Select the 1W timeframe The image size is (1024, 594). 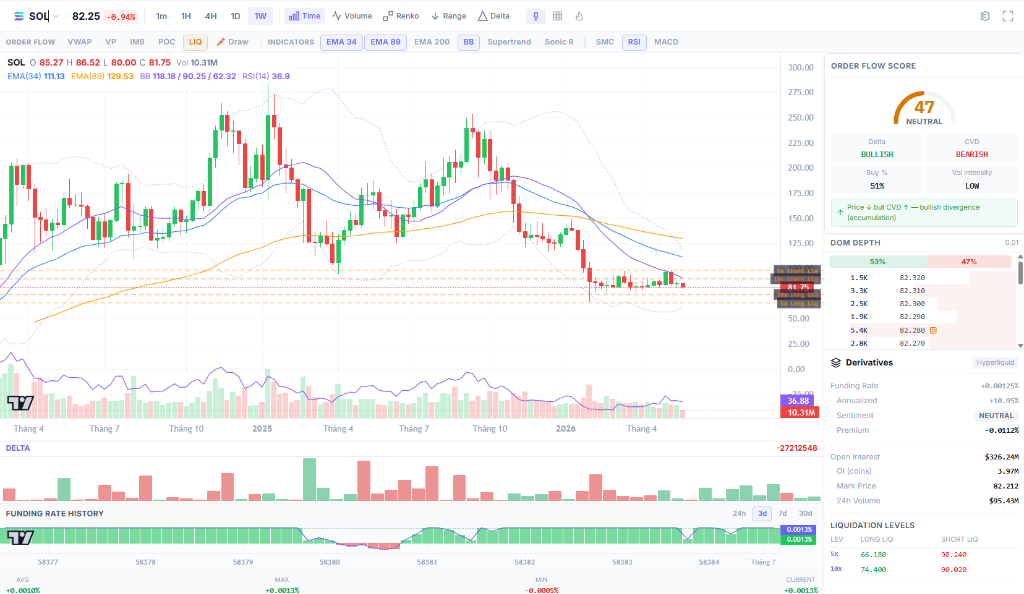[x=261, y=16]
